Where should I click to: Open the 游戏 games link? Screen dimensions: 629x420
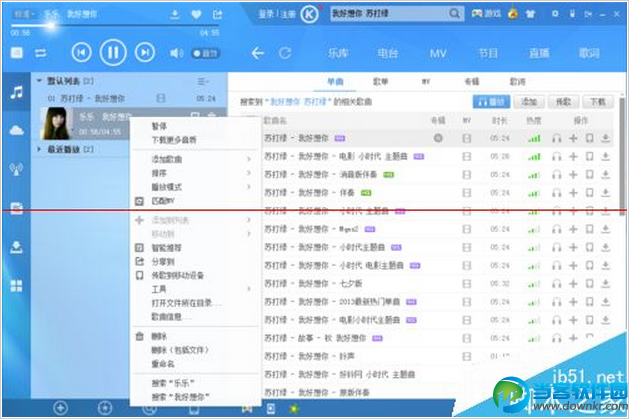point(486,14)
